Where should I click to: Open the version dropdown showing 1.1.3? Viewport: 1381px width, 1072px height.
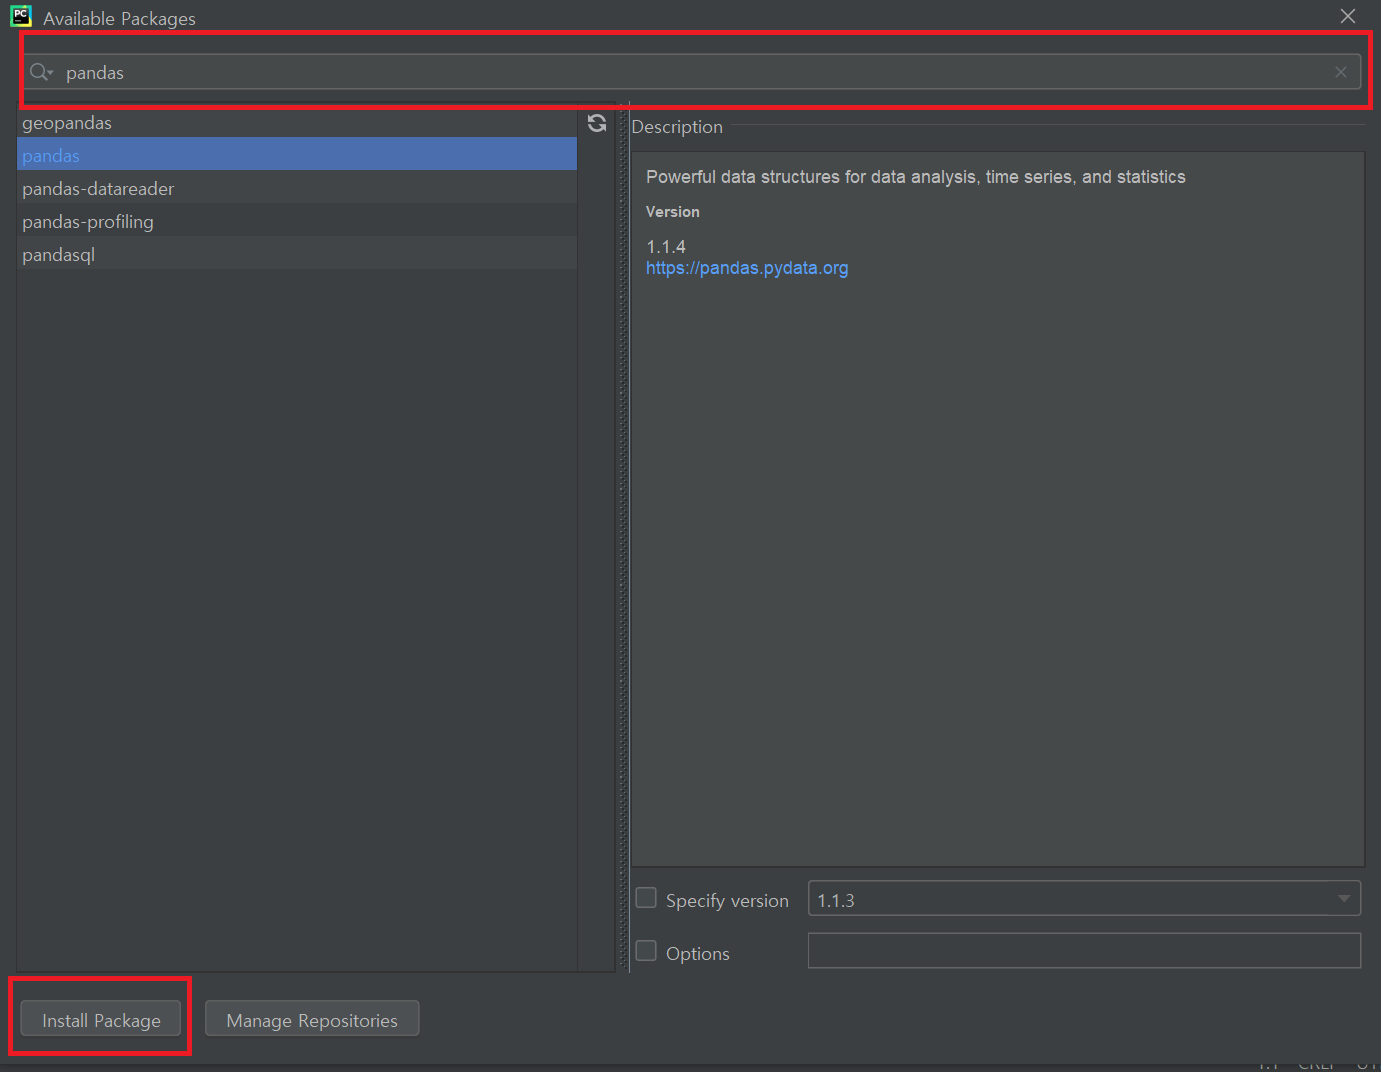tap(1084, 899)
